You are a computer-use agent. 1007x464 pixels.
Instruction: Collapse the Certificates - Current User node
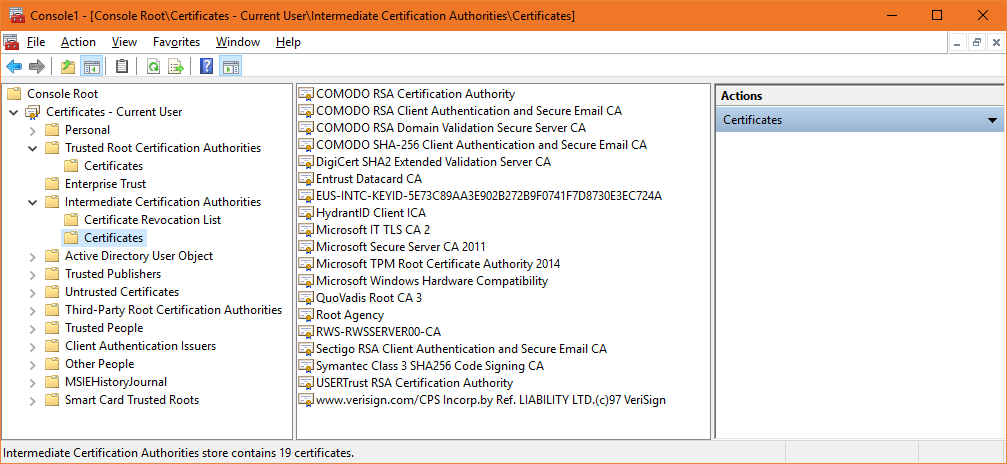pos(13,112)
